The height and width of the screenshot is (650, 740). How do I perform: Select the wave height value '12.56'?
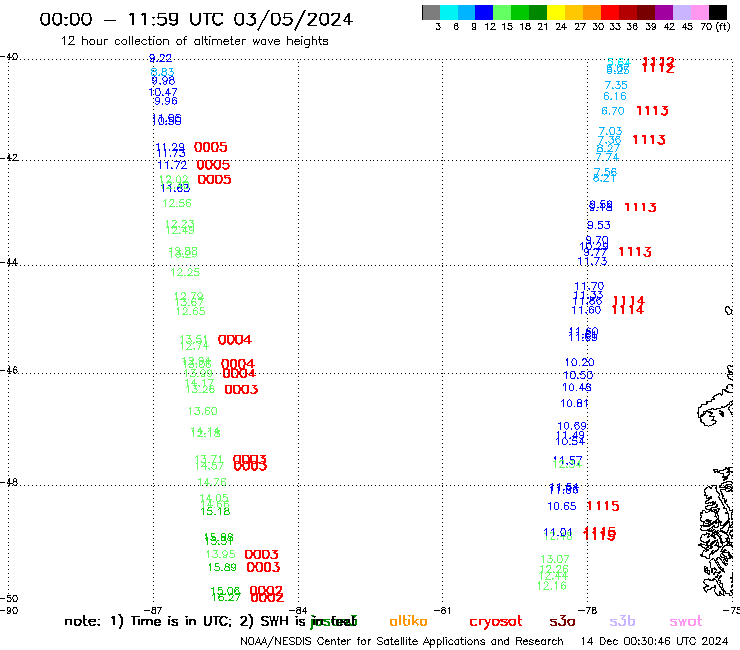tap(177, 203)
